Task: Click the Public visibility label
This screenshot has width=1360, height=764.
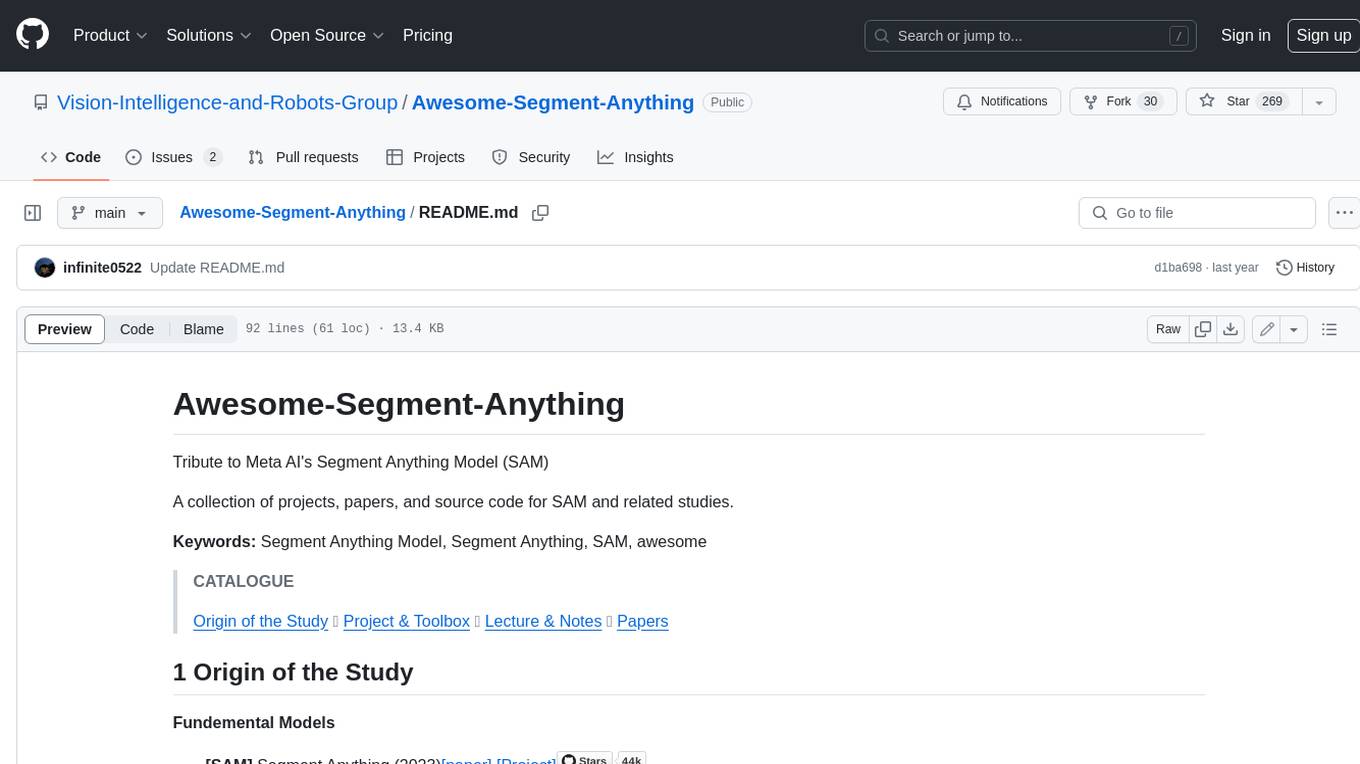Action: (727, 102)
